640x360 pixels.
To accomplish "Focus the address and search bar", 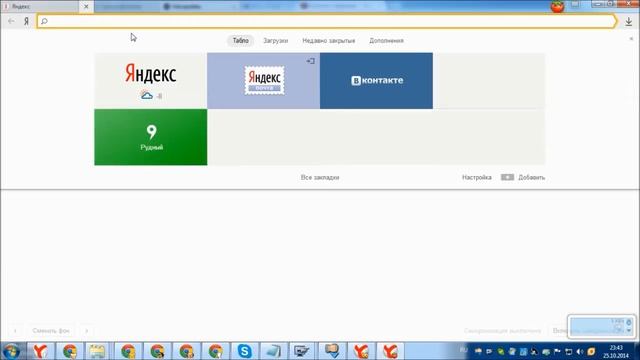I will point(327,21).
